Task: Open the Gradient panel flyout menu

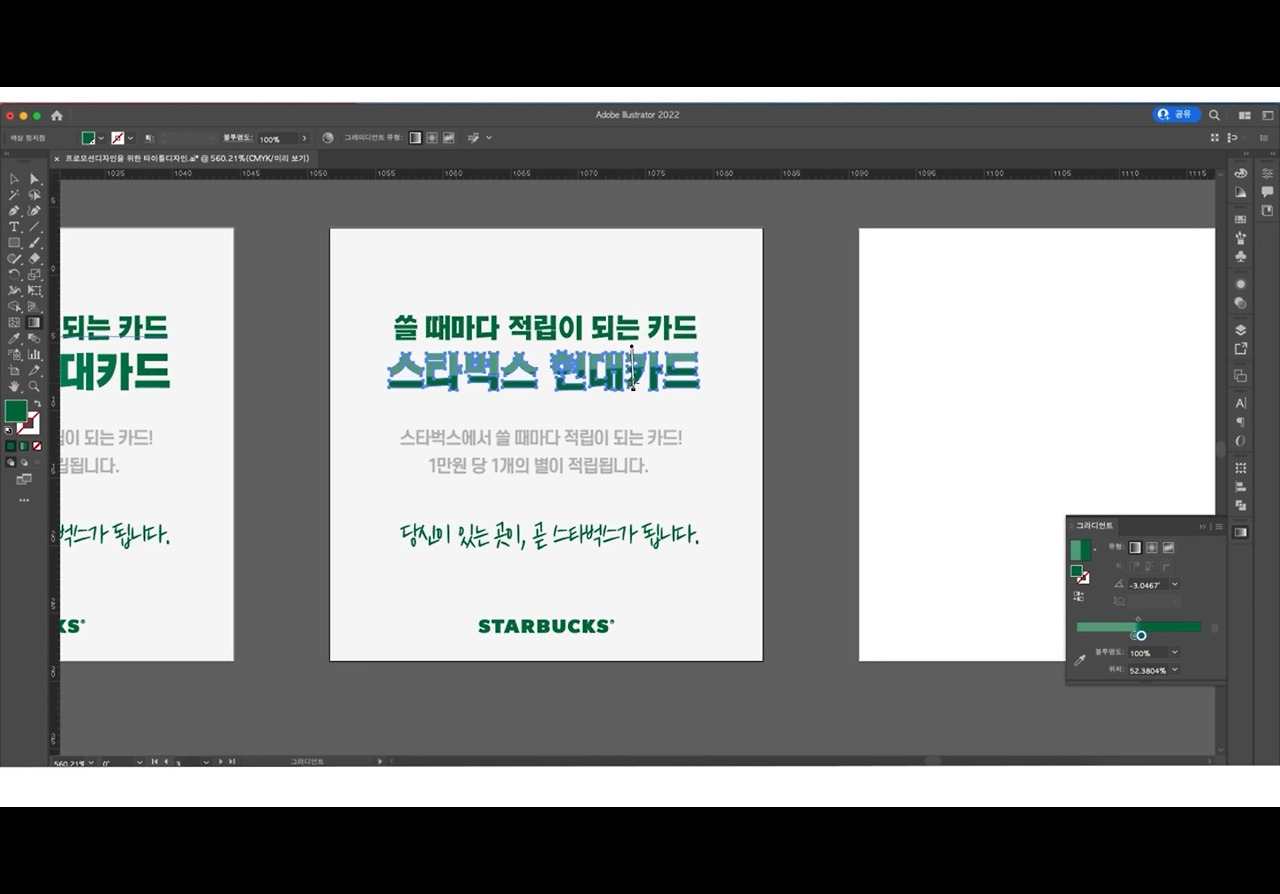Action: point(1219,526)
